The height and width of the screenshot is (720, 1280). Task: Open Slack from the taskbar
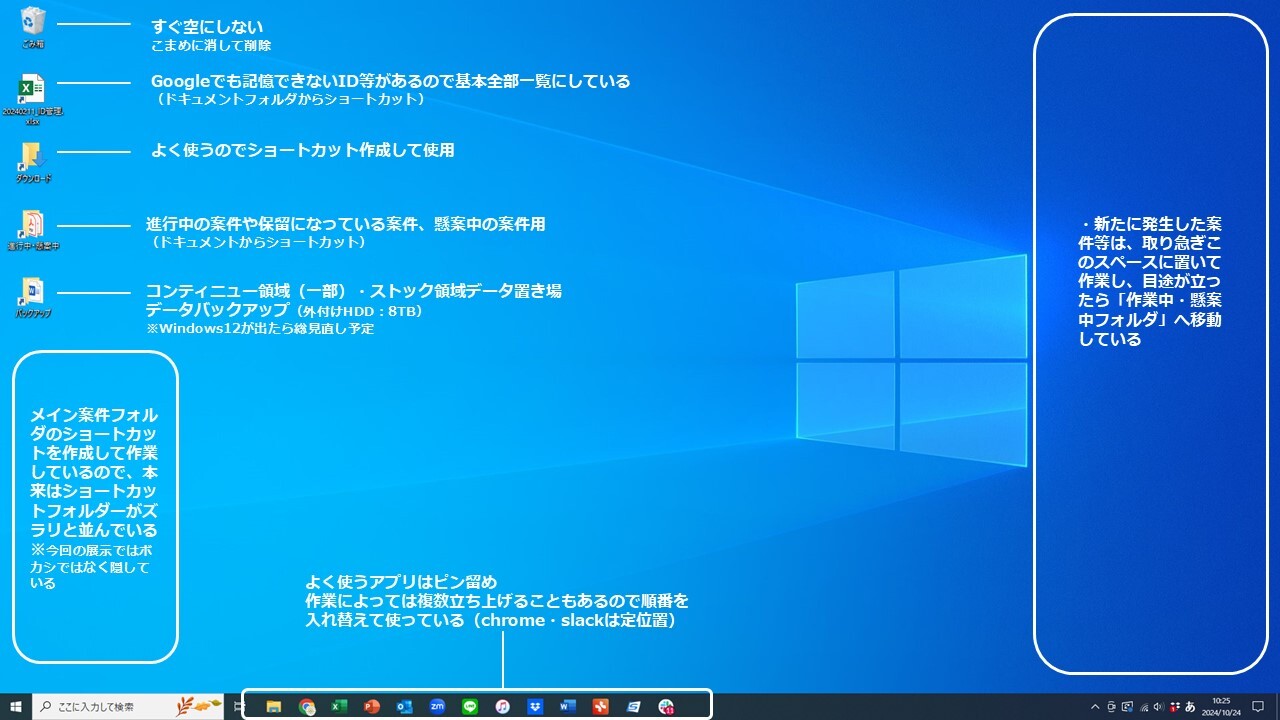point(666,707)
